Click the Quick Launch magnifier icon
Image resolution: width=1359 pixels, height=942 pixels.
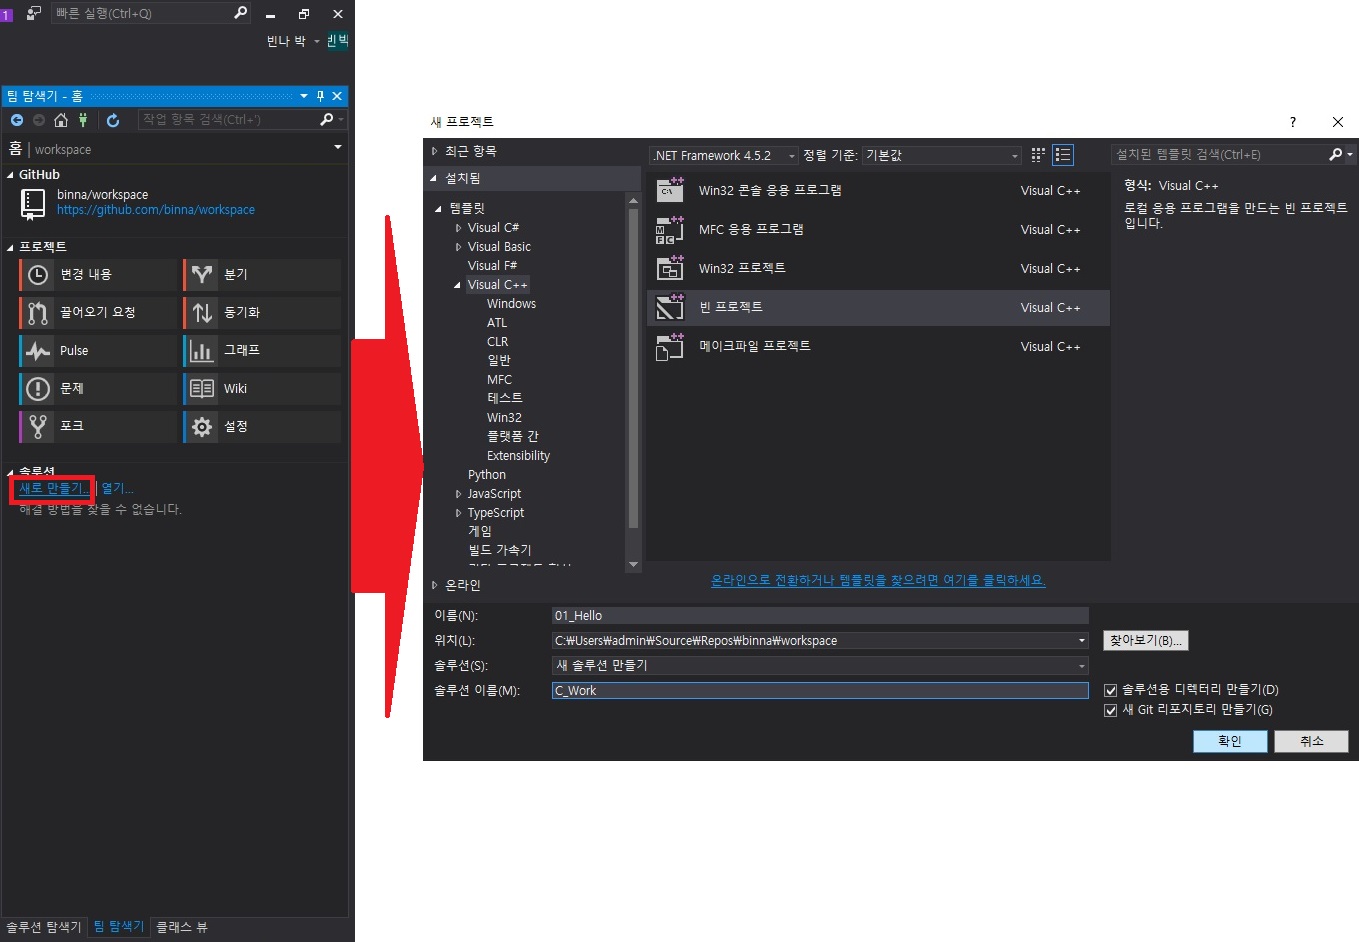click(x=240, y=13)
